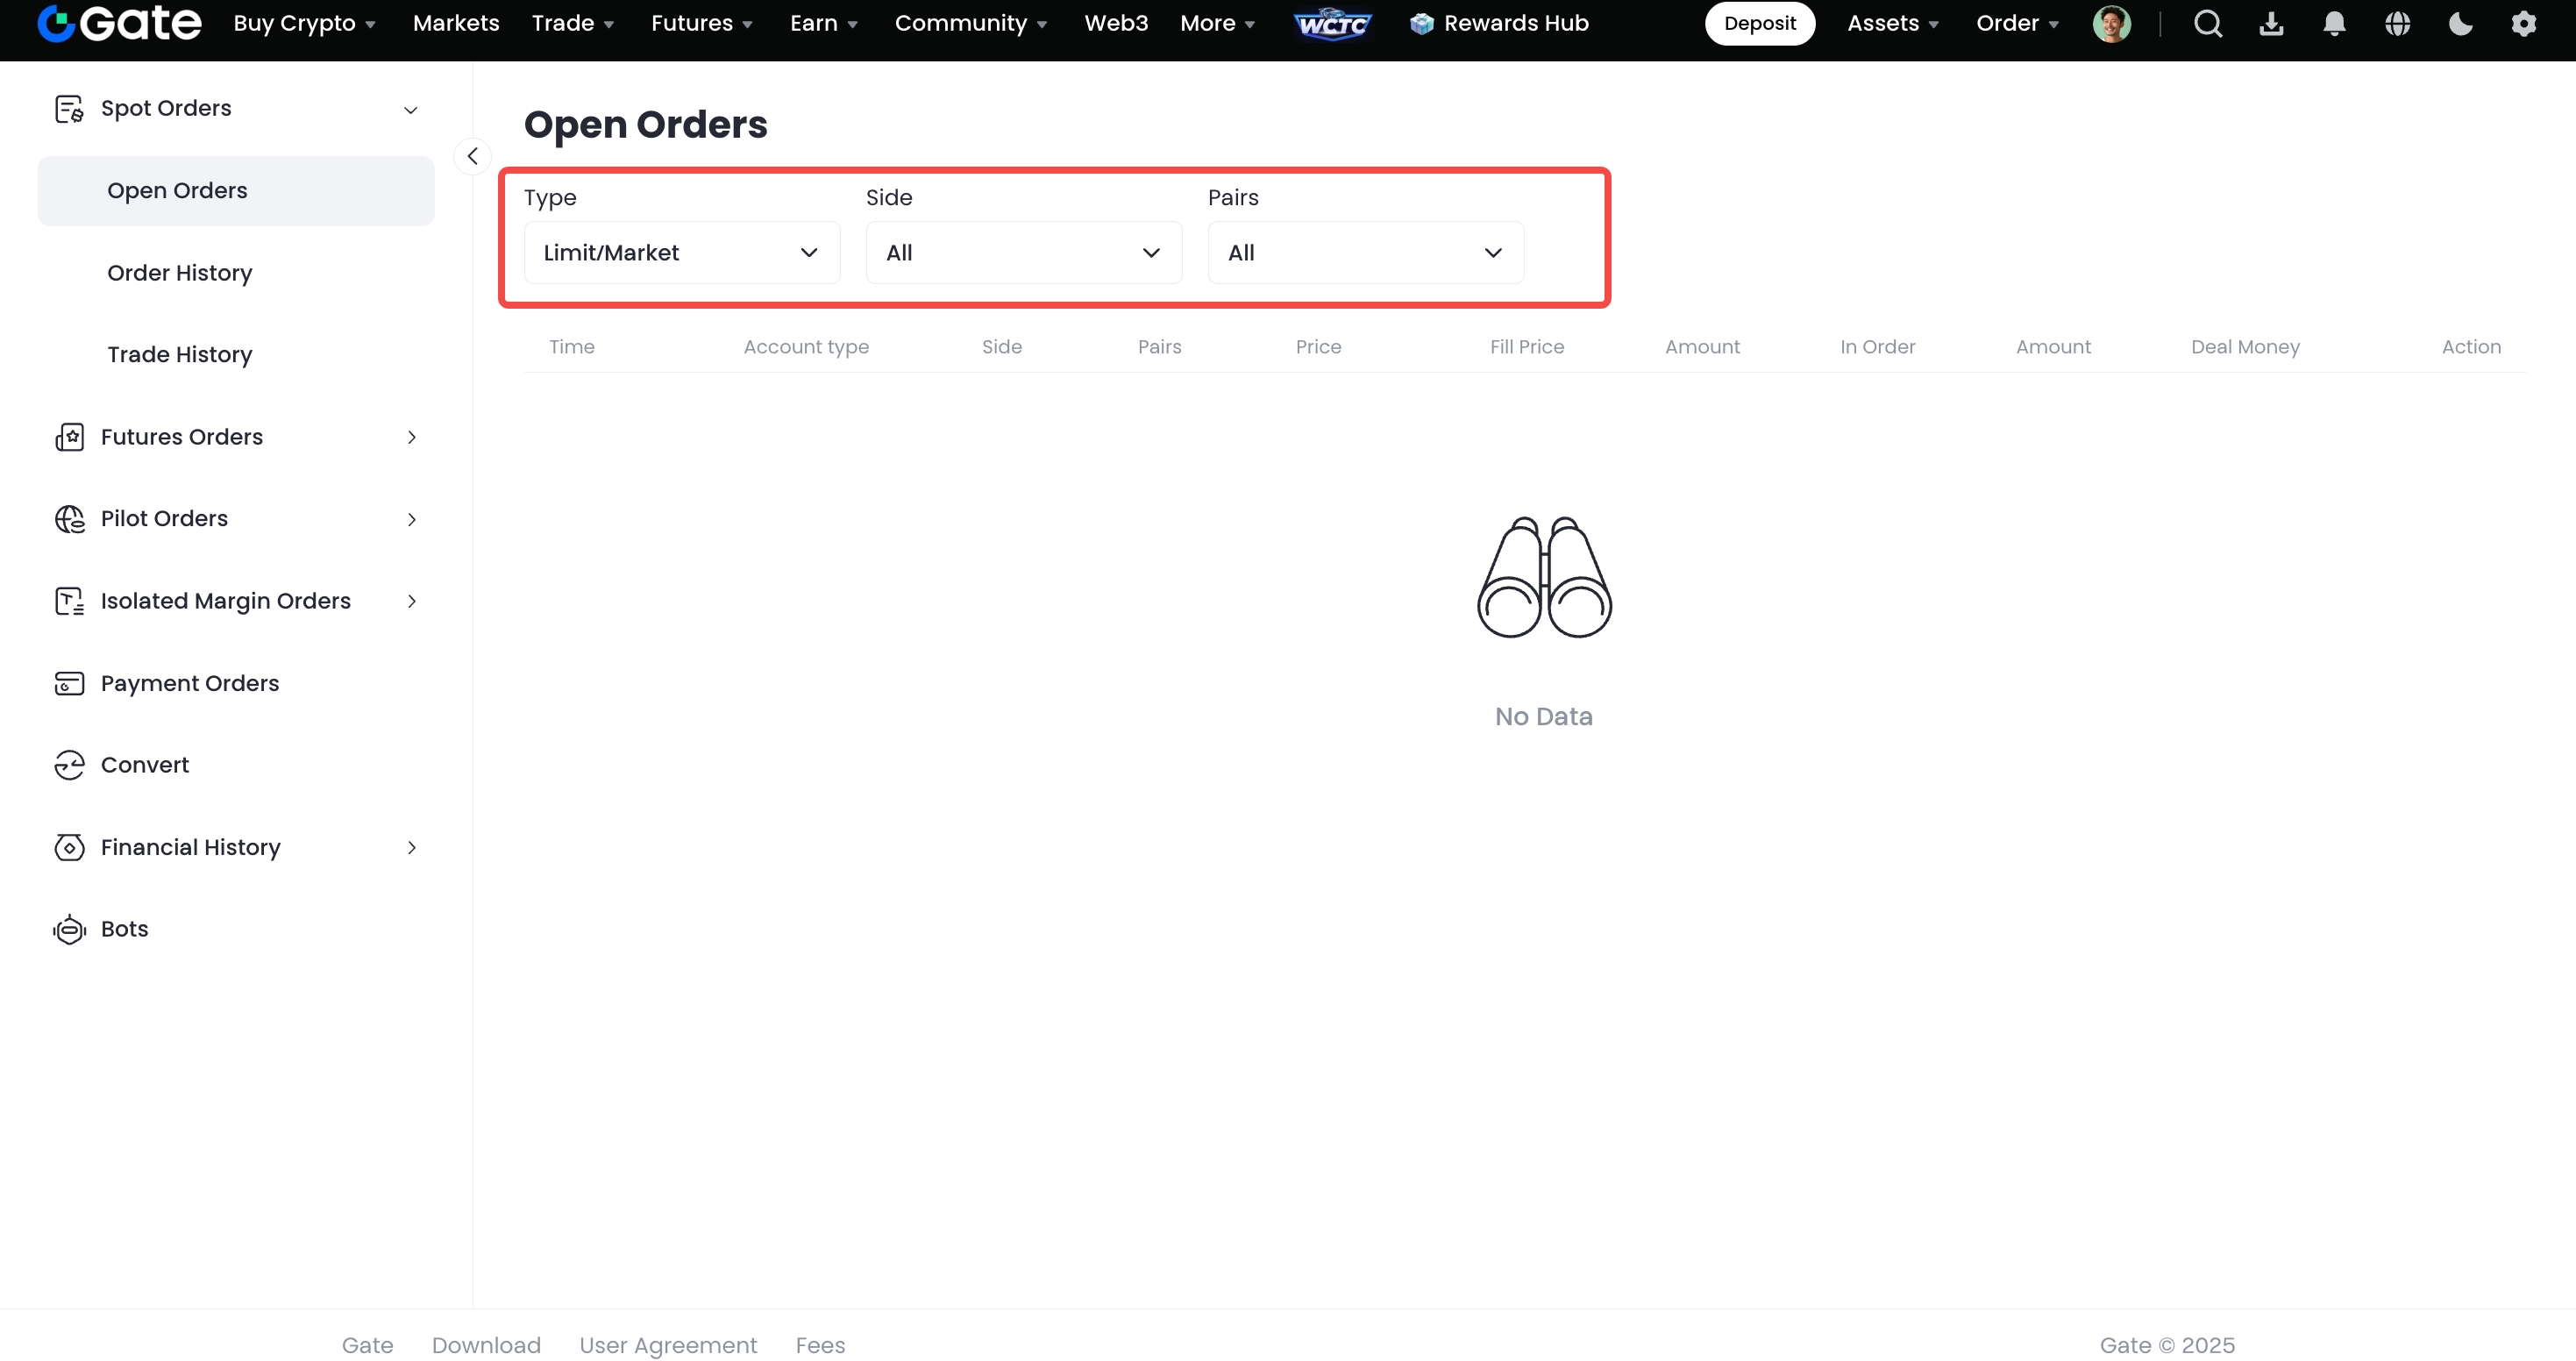Open the Type Limit/Market dropdown

coord(681,253)
